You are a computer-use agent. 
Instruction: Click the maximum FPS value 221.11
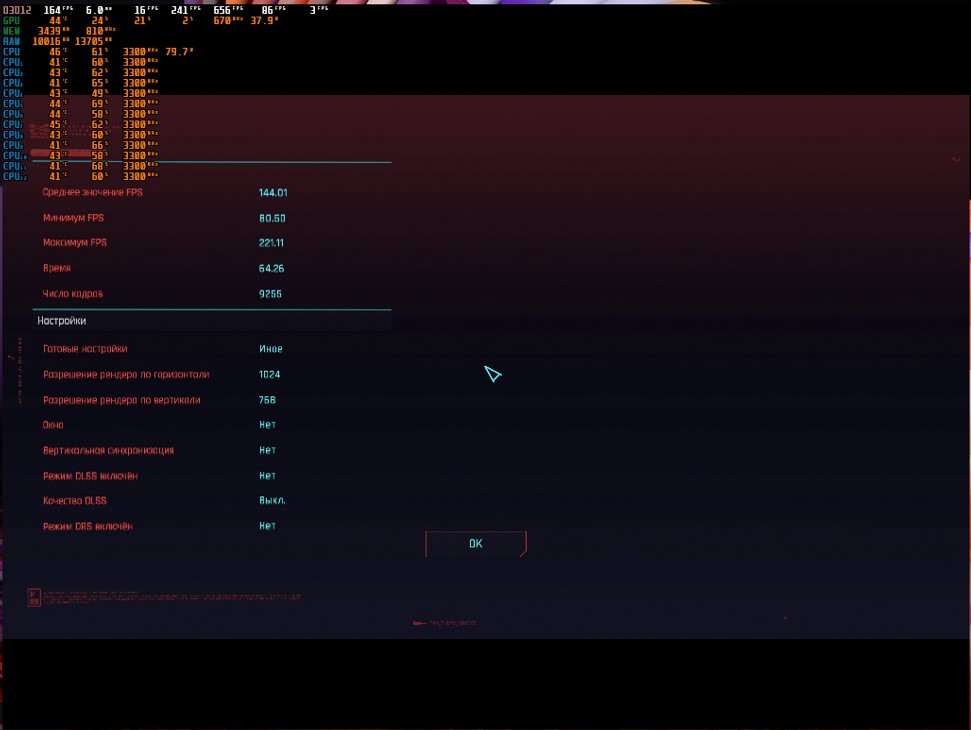pyautogui.click(x=271, y=243)
